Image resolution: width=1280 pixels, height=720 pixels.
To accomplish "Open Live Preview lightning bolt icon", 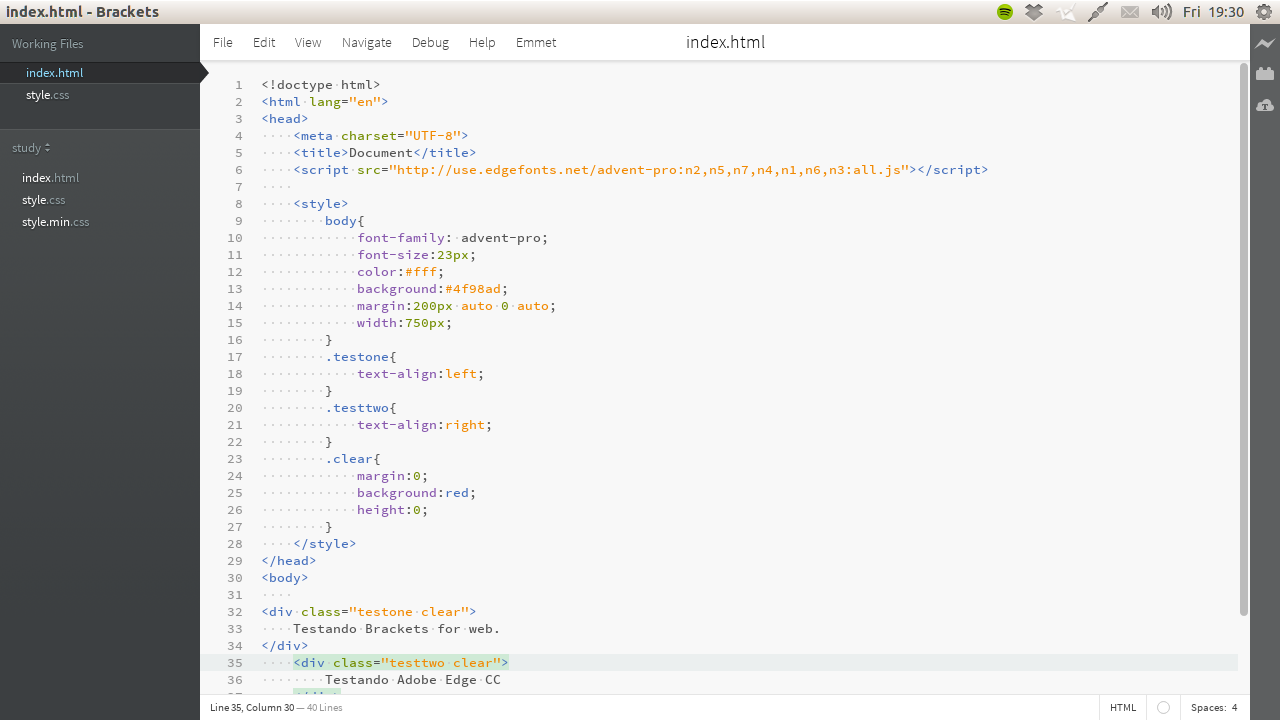I will tap(1265, 43).
